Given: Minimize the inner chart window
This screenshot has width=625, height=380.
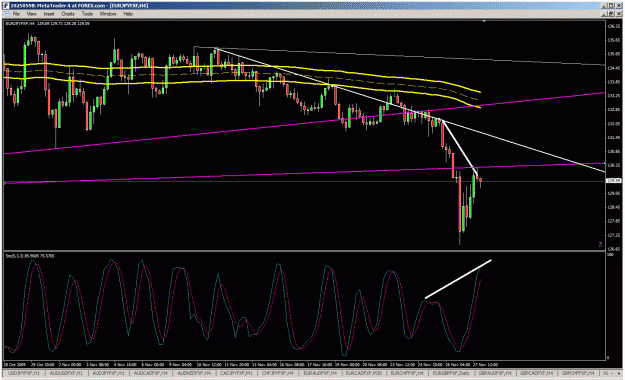Looking at the screenshot, I should pyautogui.click(x=605, y=14).
